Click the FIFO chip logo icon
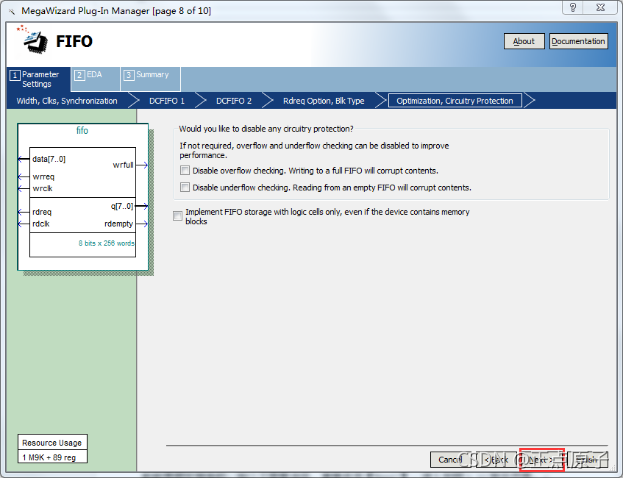The image size is (624, 478). [33, 40]
